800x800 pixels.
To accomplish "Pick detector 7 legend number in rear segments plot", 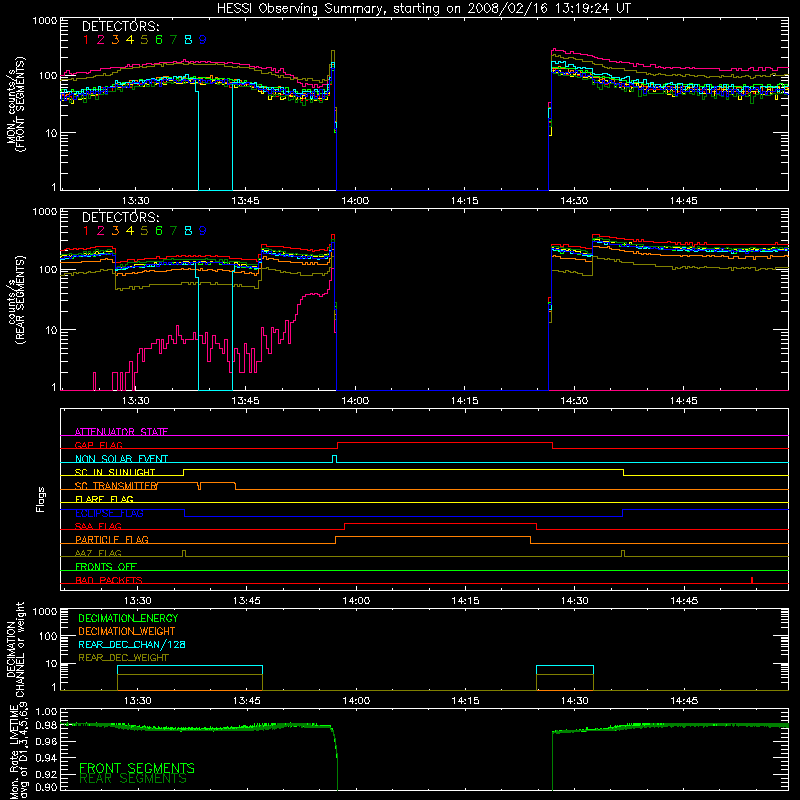I will [173, 231].
